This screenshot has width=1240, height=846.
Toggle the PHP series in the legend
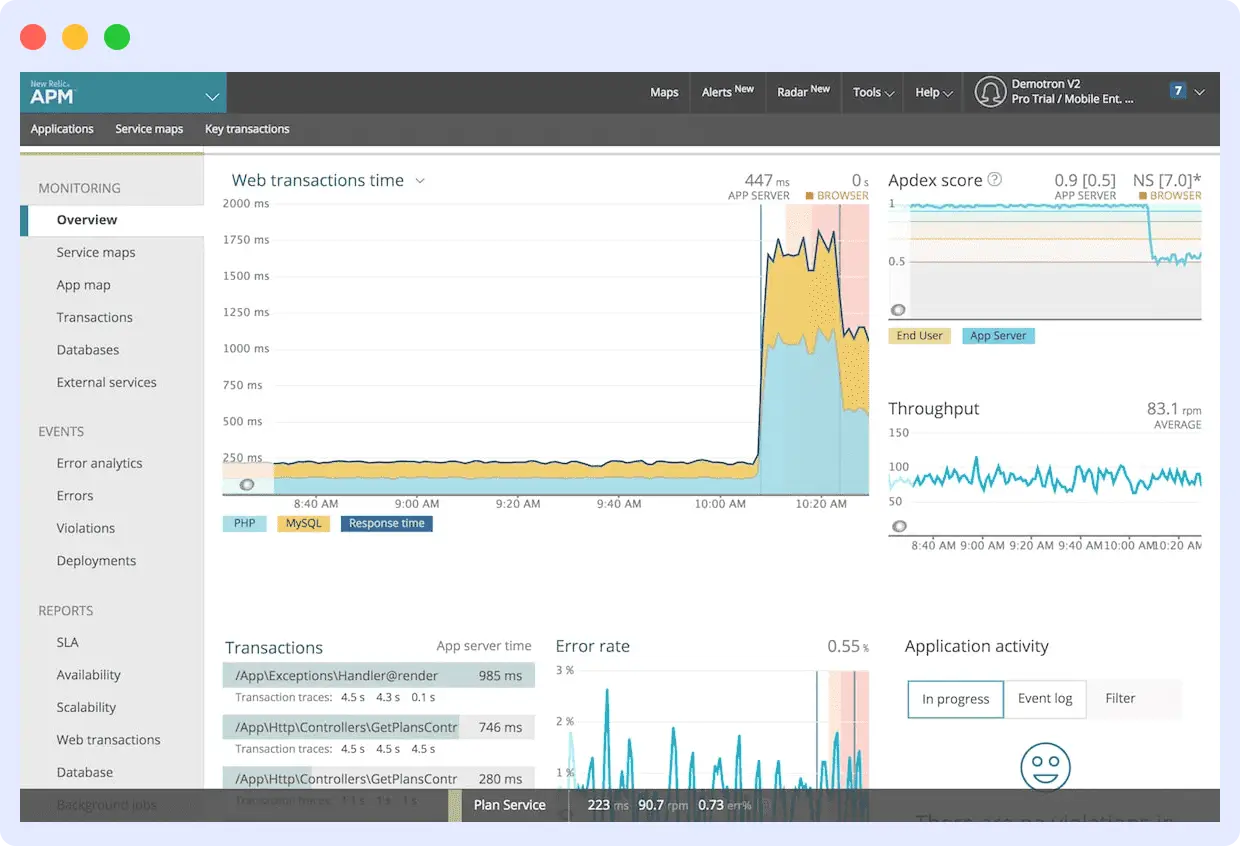point(244,523)
